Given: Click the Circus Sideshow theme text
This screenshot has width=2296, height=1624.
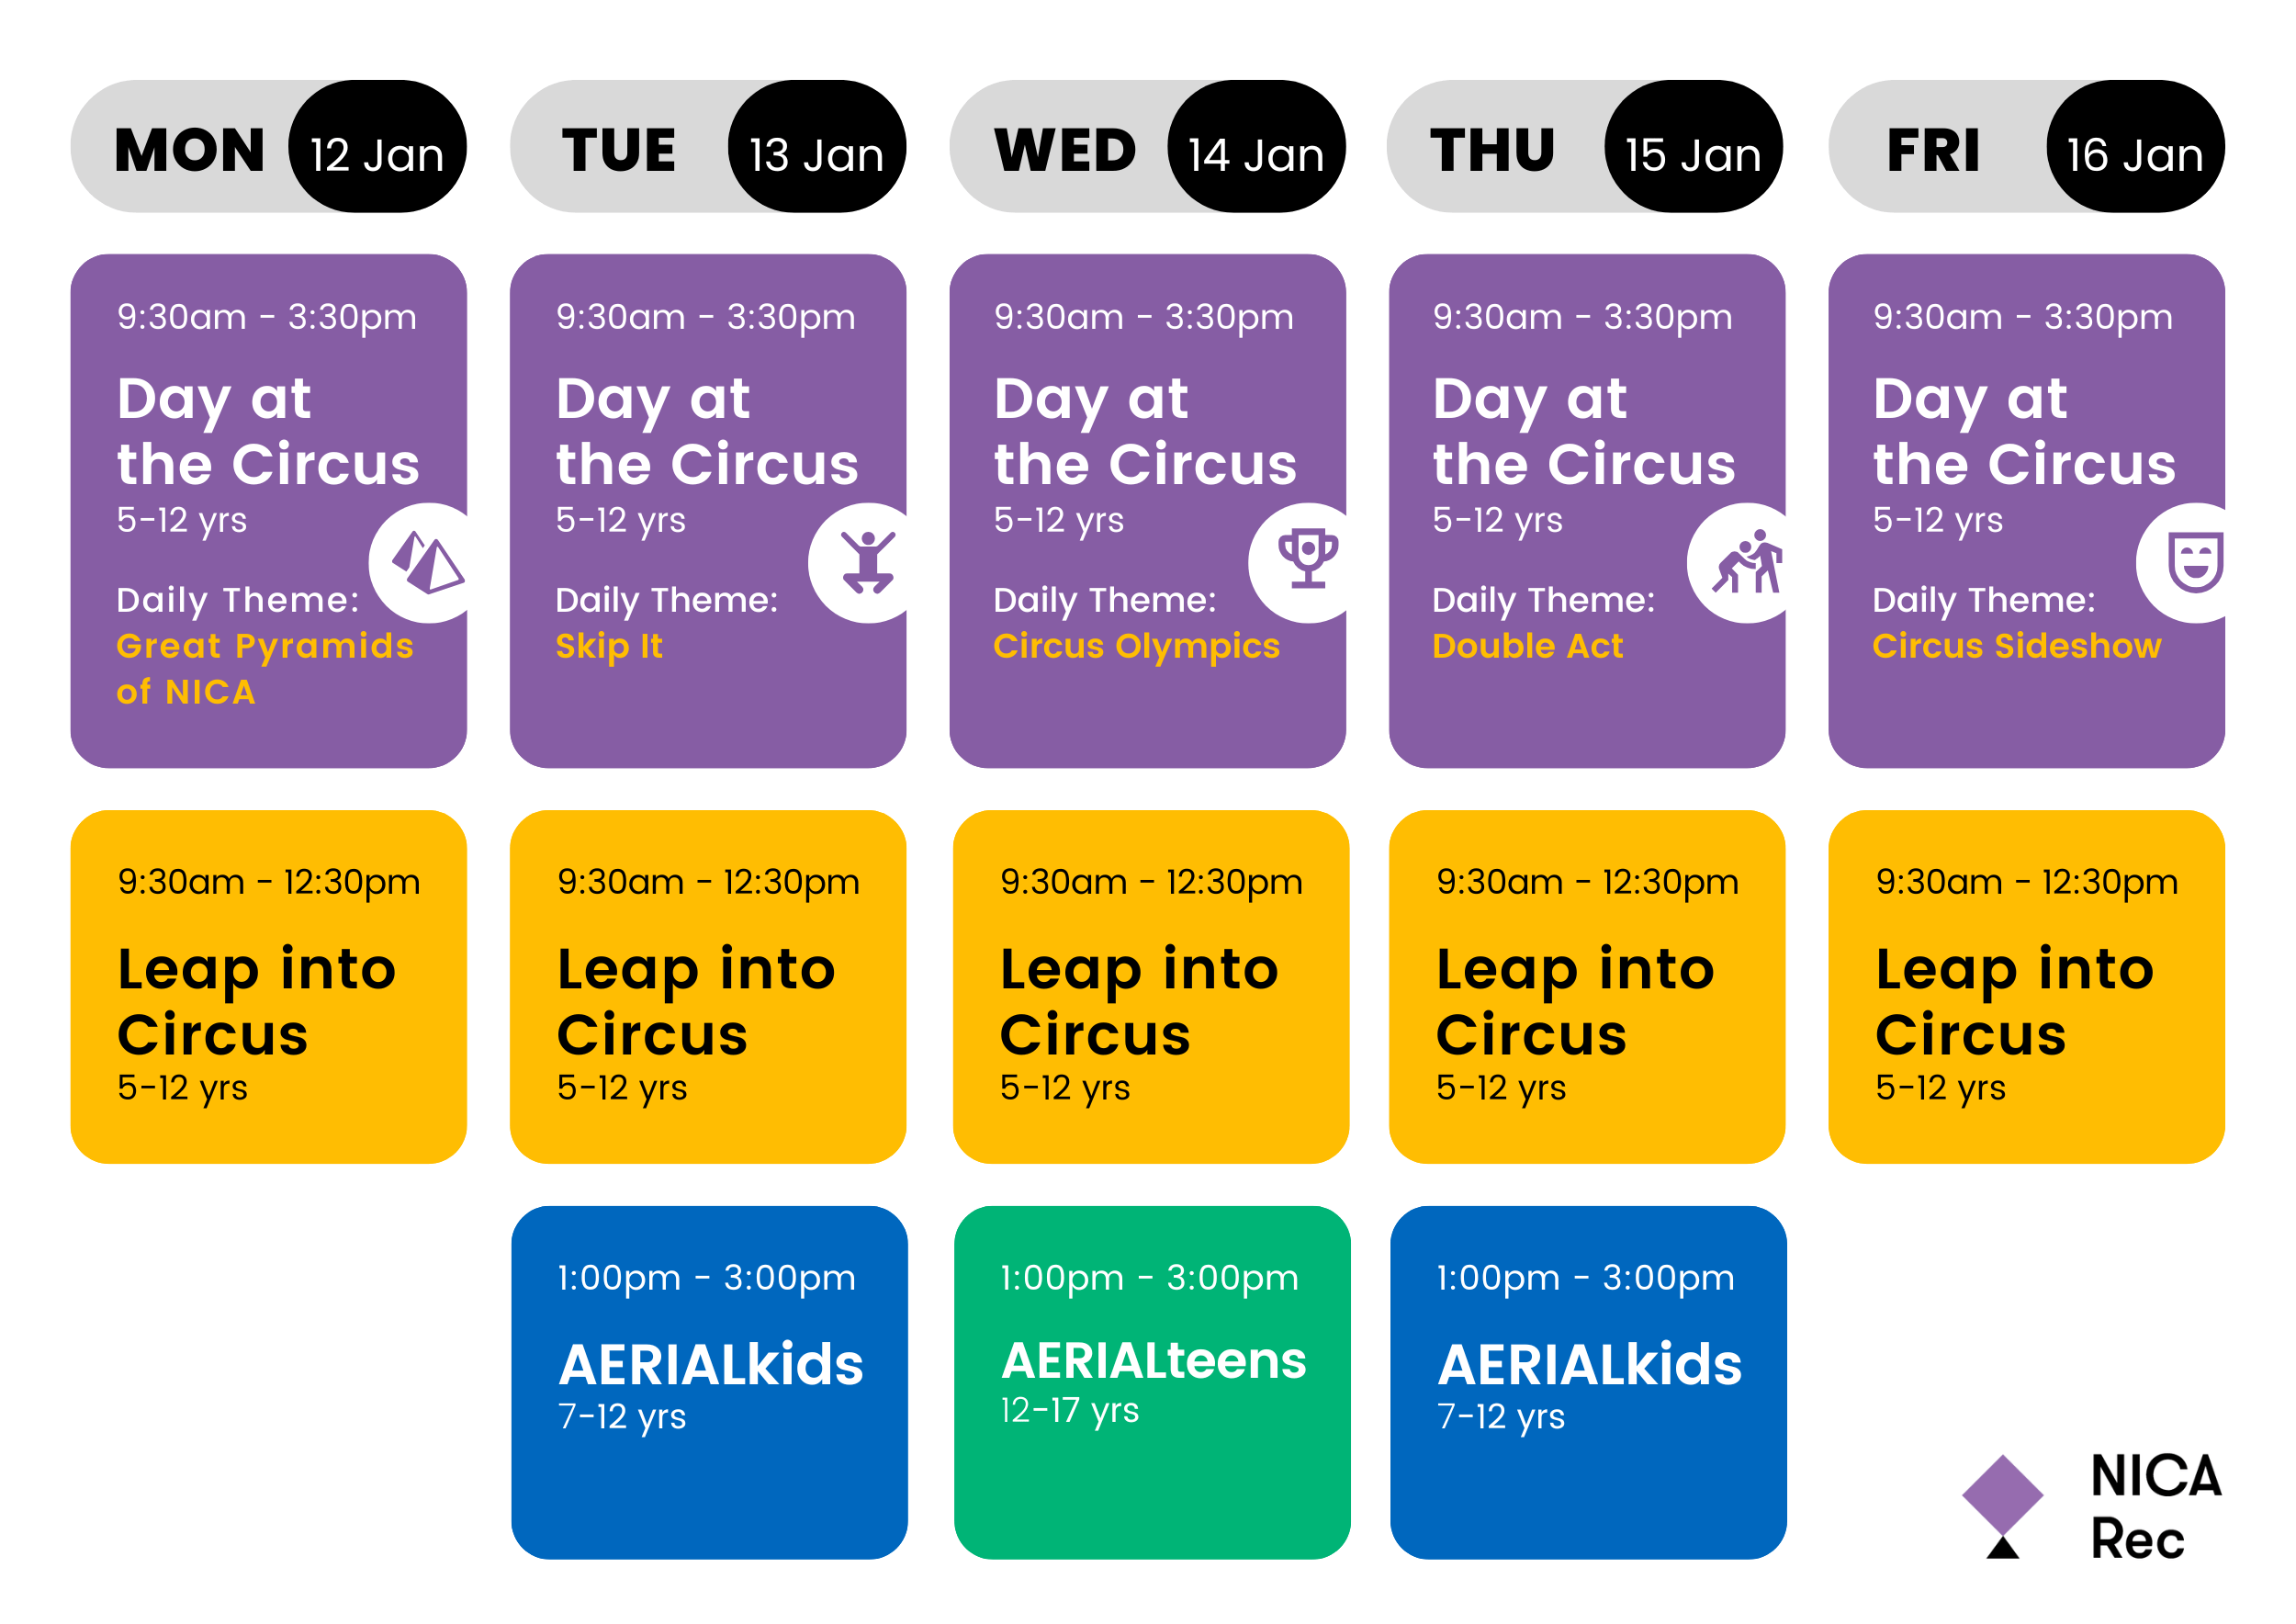Looking at the screenshot, I should [2016, 646].
